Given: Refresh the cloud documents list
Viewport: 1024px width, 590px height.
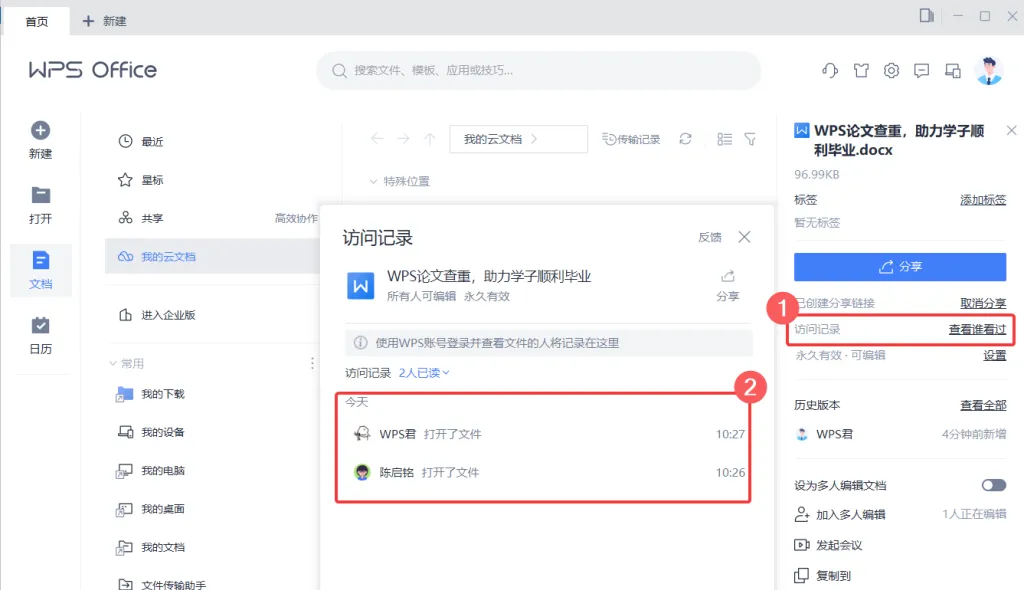Looking at the screenshot, I should [x=685, y=139].
